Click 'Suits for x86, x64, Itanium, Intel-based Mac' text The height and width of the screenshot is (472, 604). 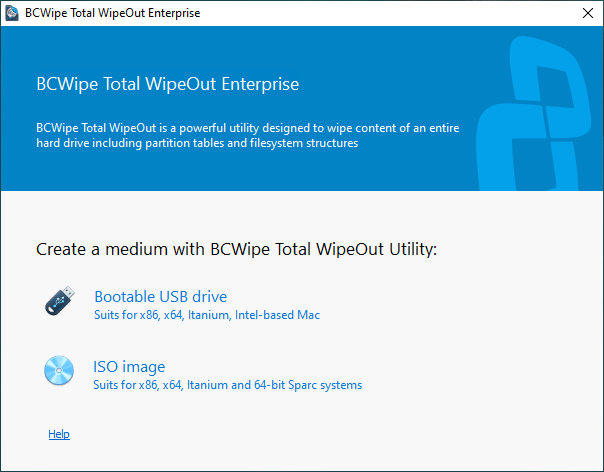pos(207,315)
